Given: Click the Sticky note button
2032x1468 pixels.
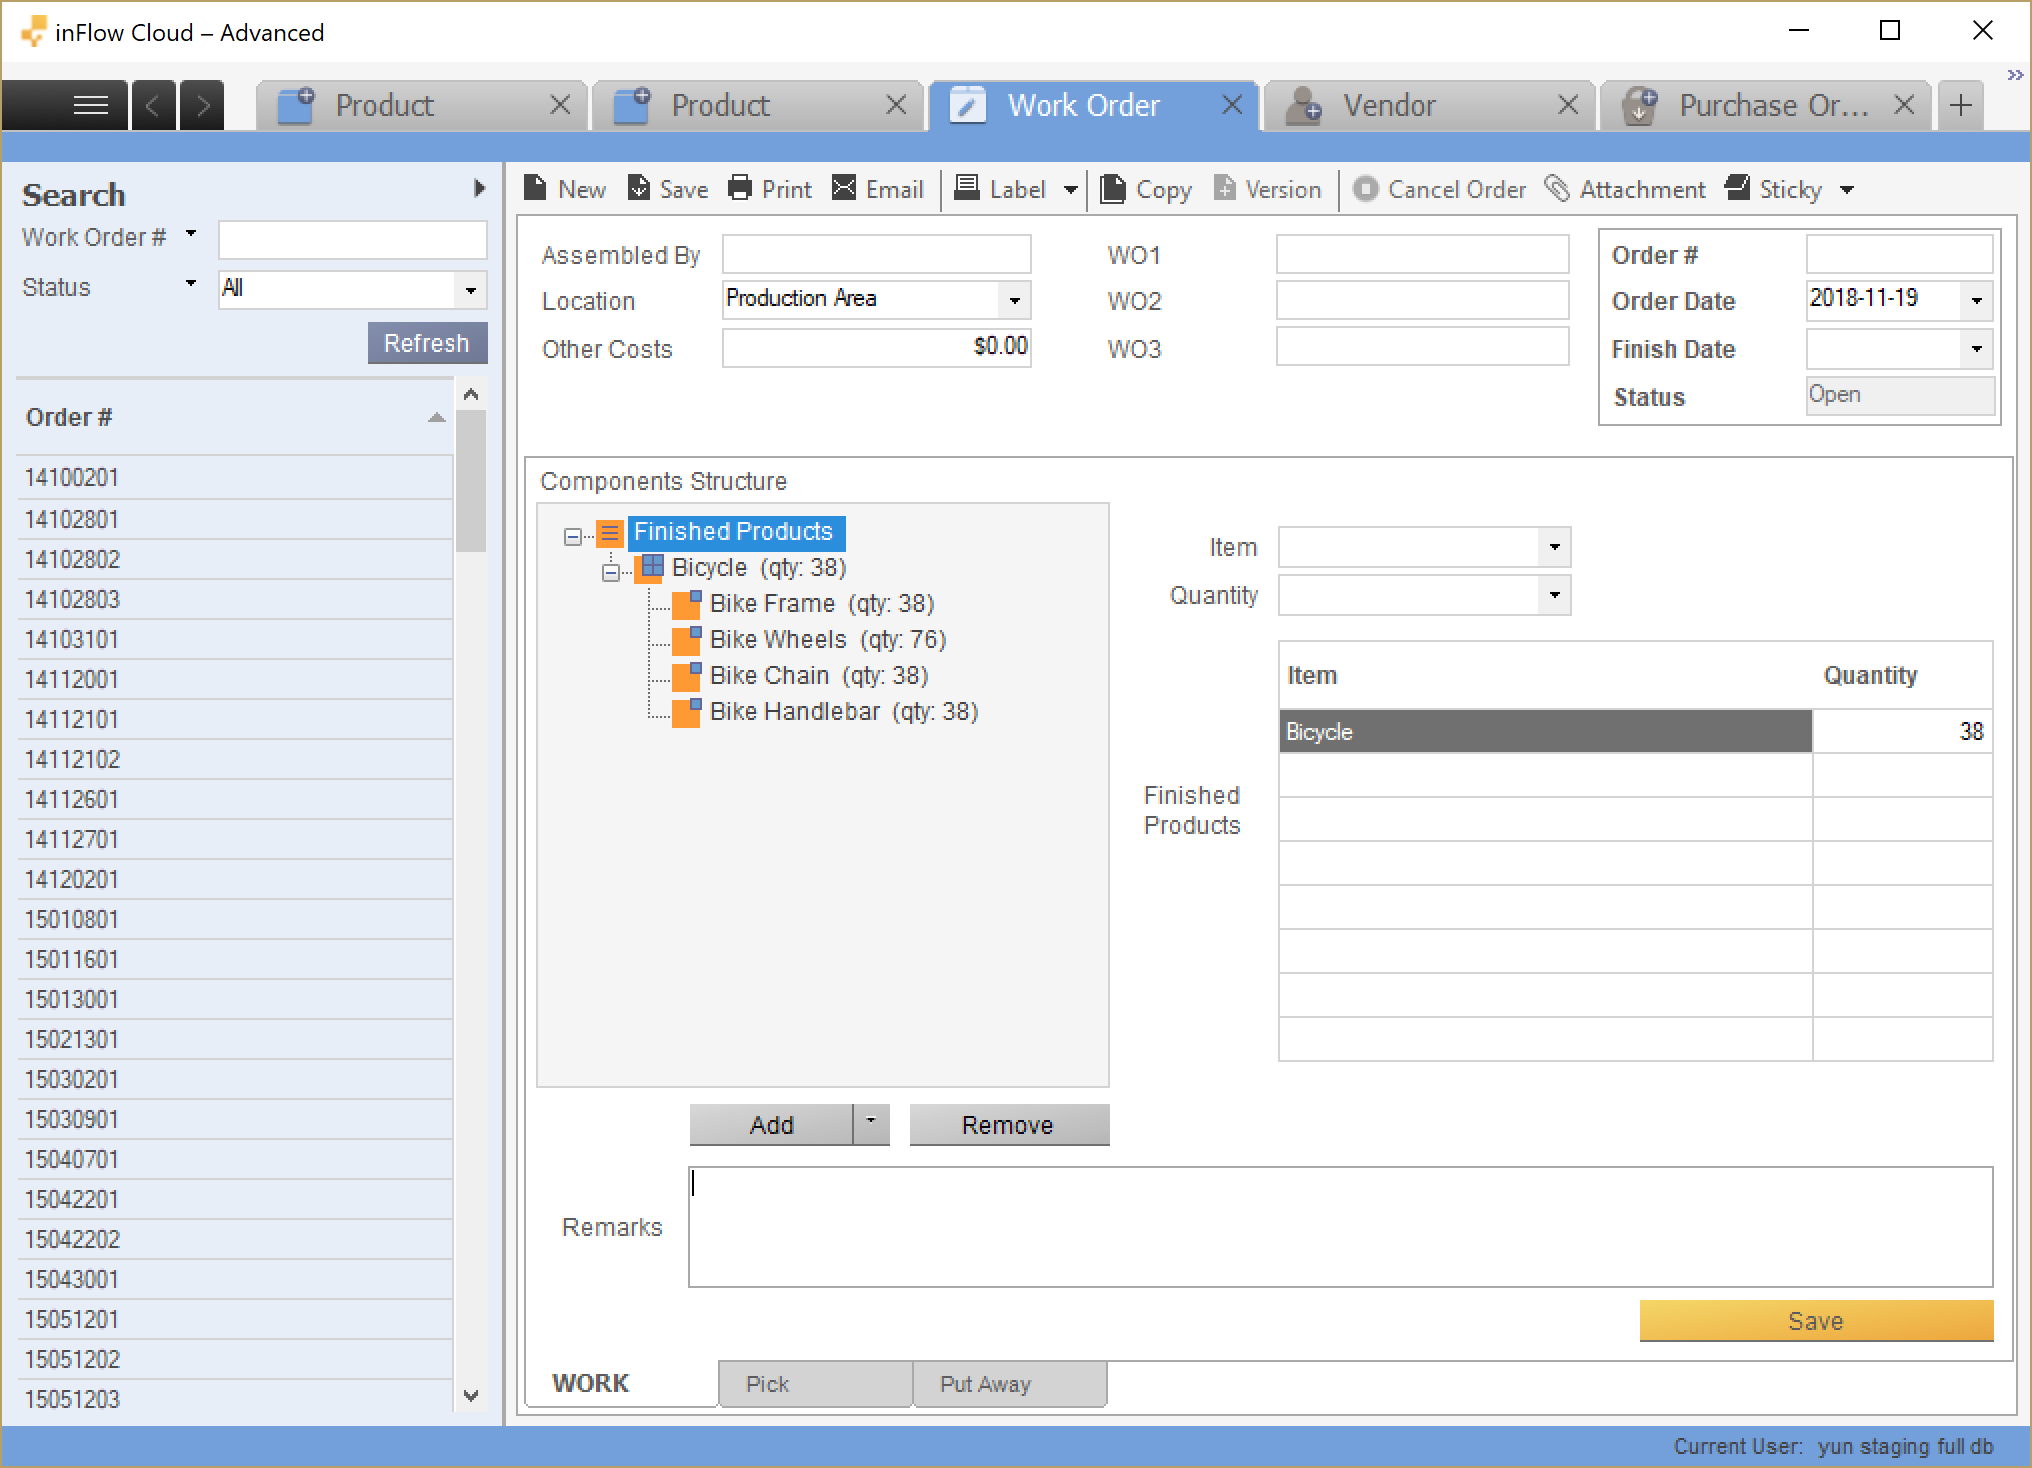Looking at the screenshot, I should coord(1774,189).
